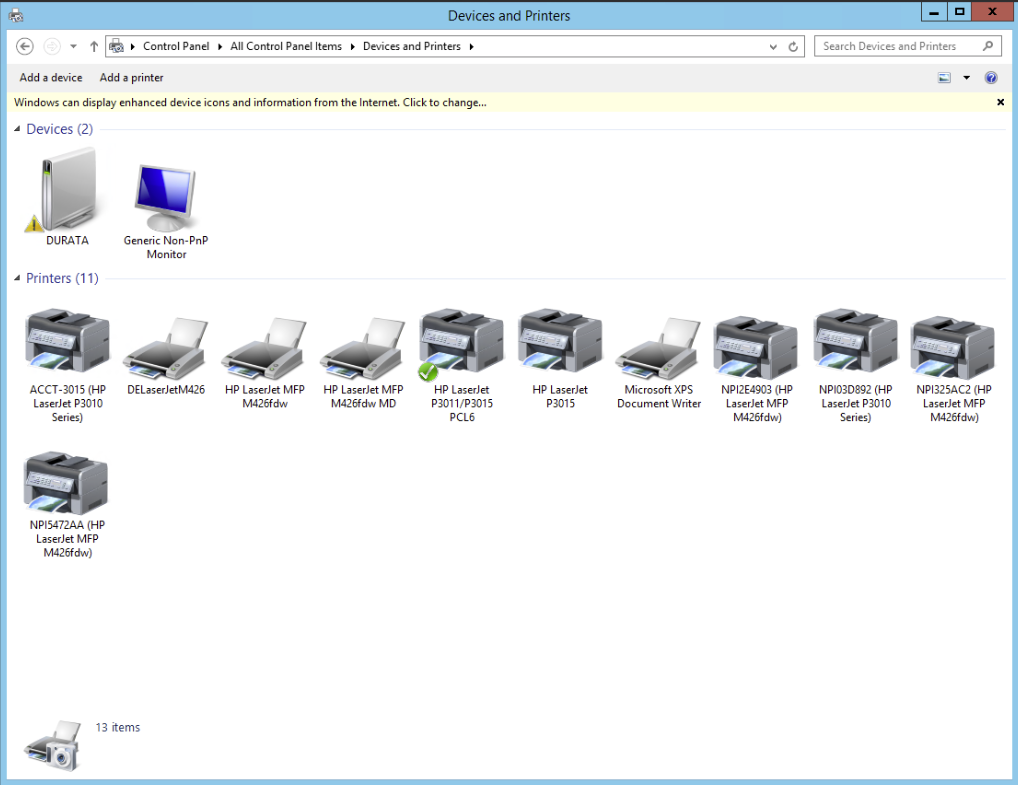Collapse the Devices (2) group

pyautogui.click(x=18, y=130)
